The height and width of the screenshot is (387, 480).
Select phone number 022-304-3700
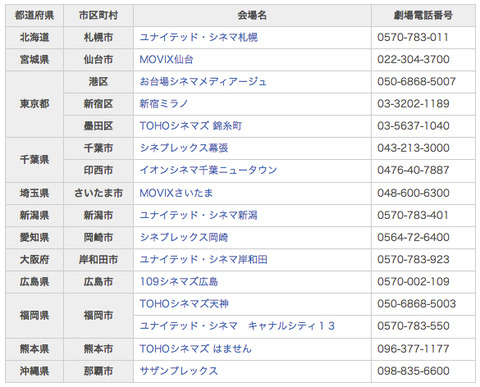(x=413, y=59)
